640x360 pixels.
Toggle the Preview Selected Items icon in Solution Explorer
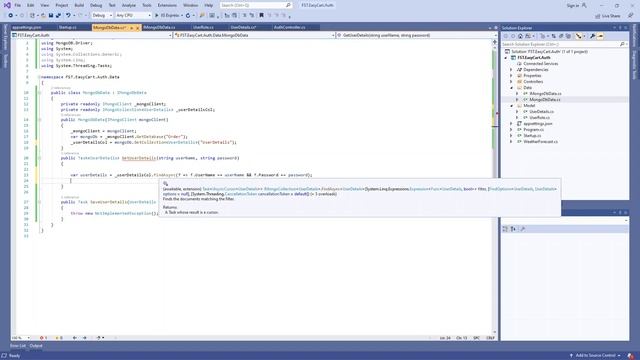coord(600,36)
